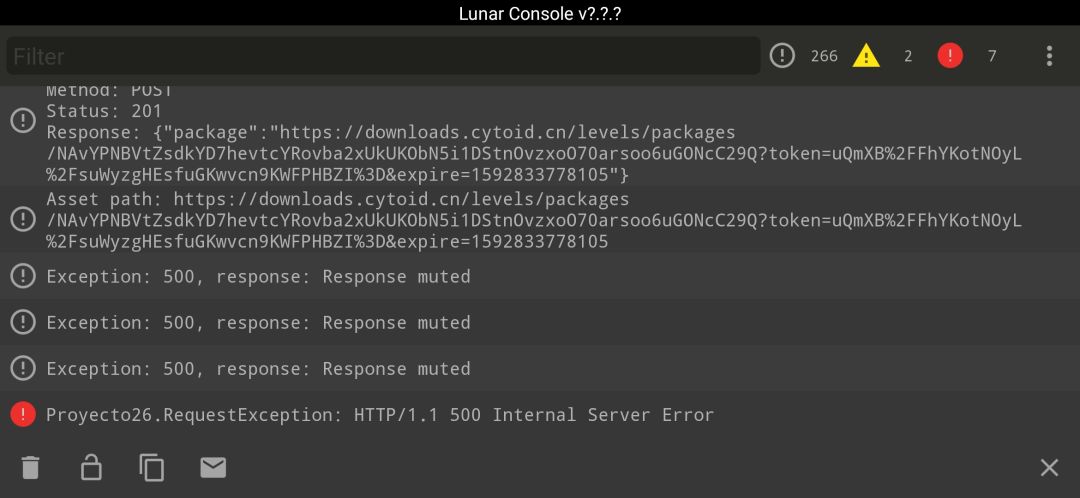Screen dimensions: 1080x498
Task: Select the first Exception: 500 log entry
Action: 540,276
